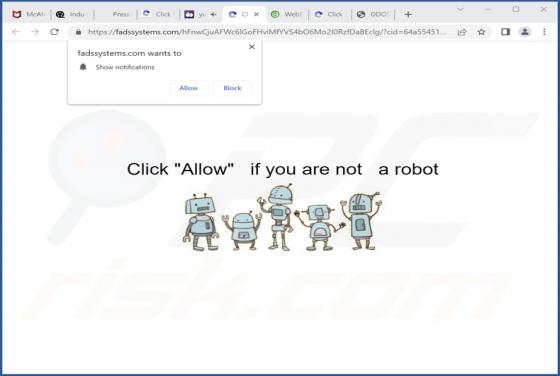Viewport: 560px width, 376px height.
Task: Reload the current page
Action: tap(54, 32)
